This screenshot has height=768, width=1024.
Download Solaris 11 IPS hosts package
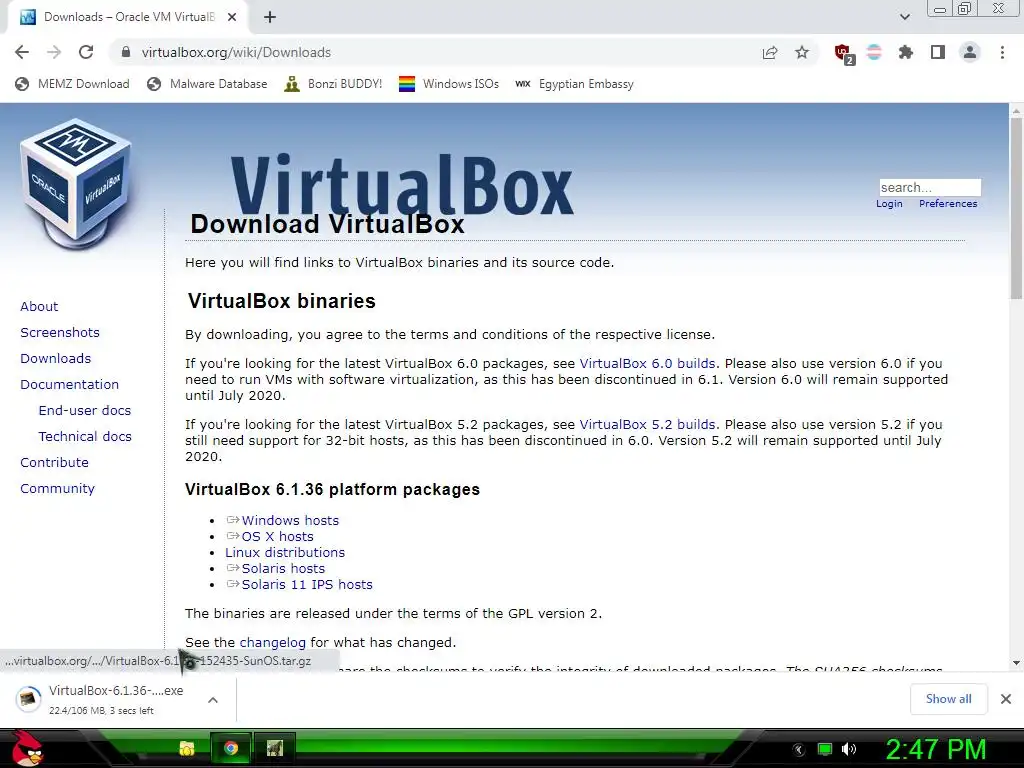[307, 584]
